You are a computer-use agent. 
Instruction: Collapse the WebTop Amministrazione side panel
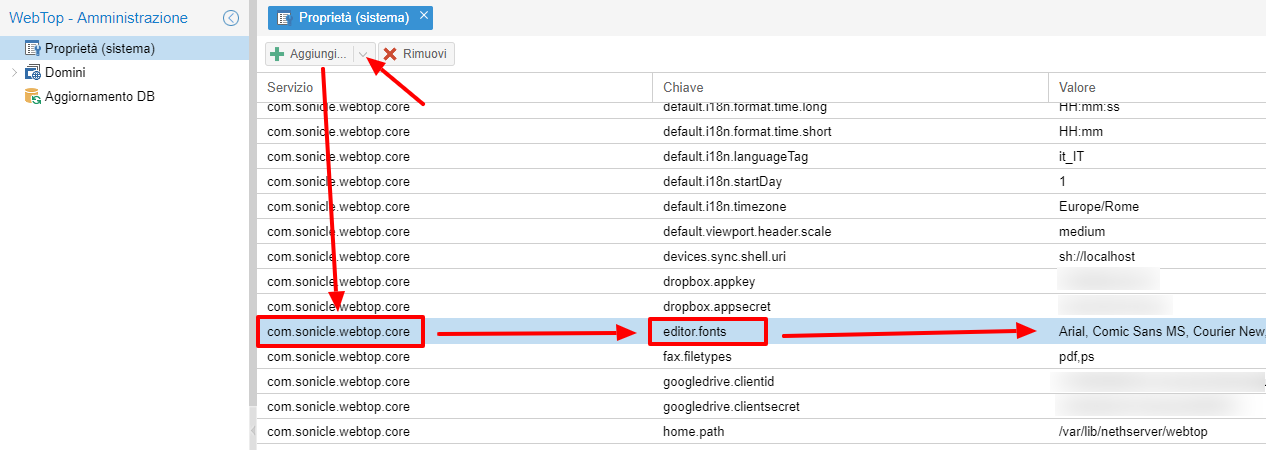tap(231, 17)
